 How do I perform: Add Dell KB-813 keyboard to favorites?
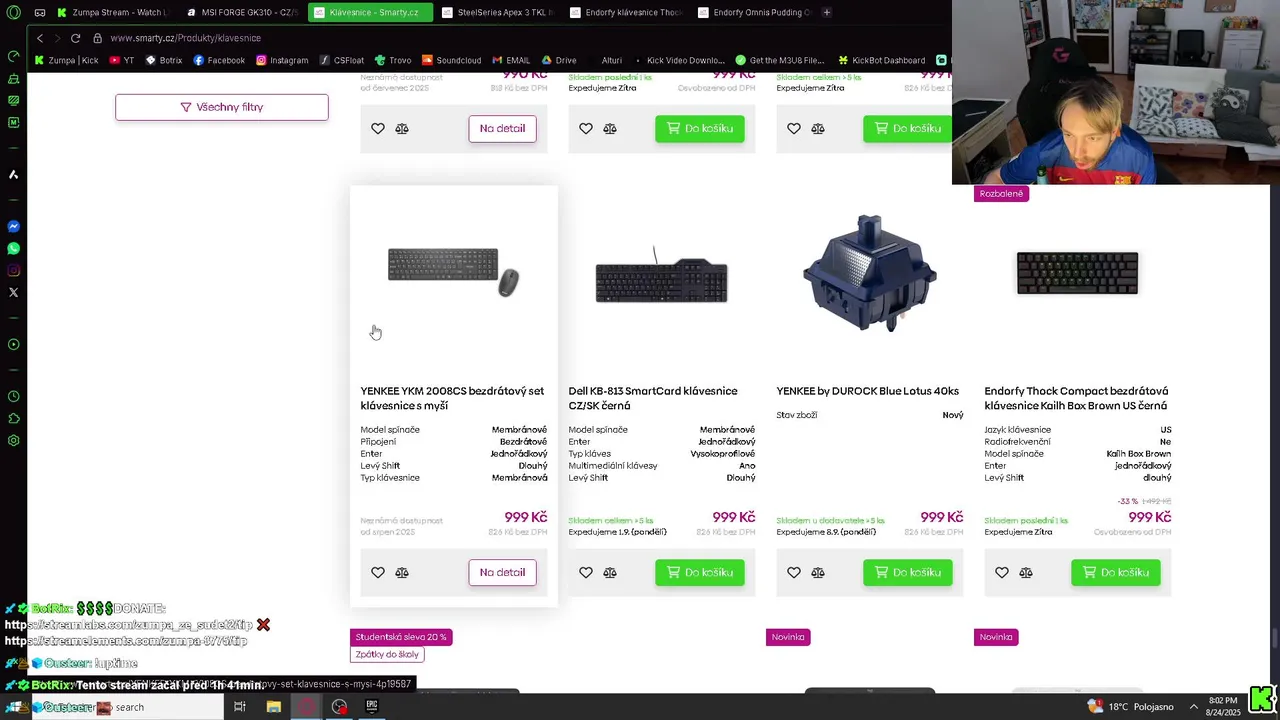[x=586, y=572]
